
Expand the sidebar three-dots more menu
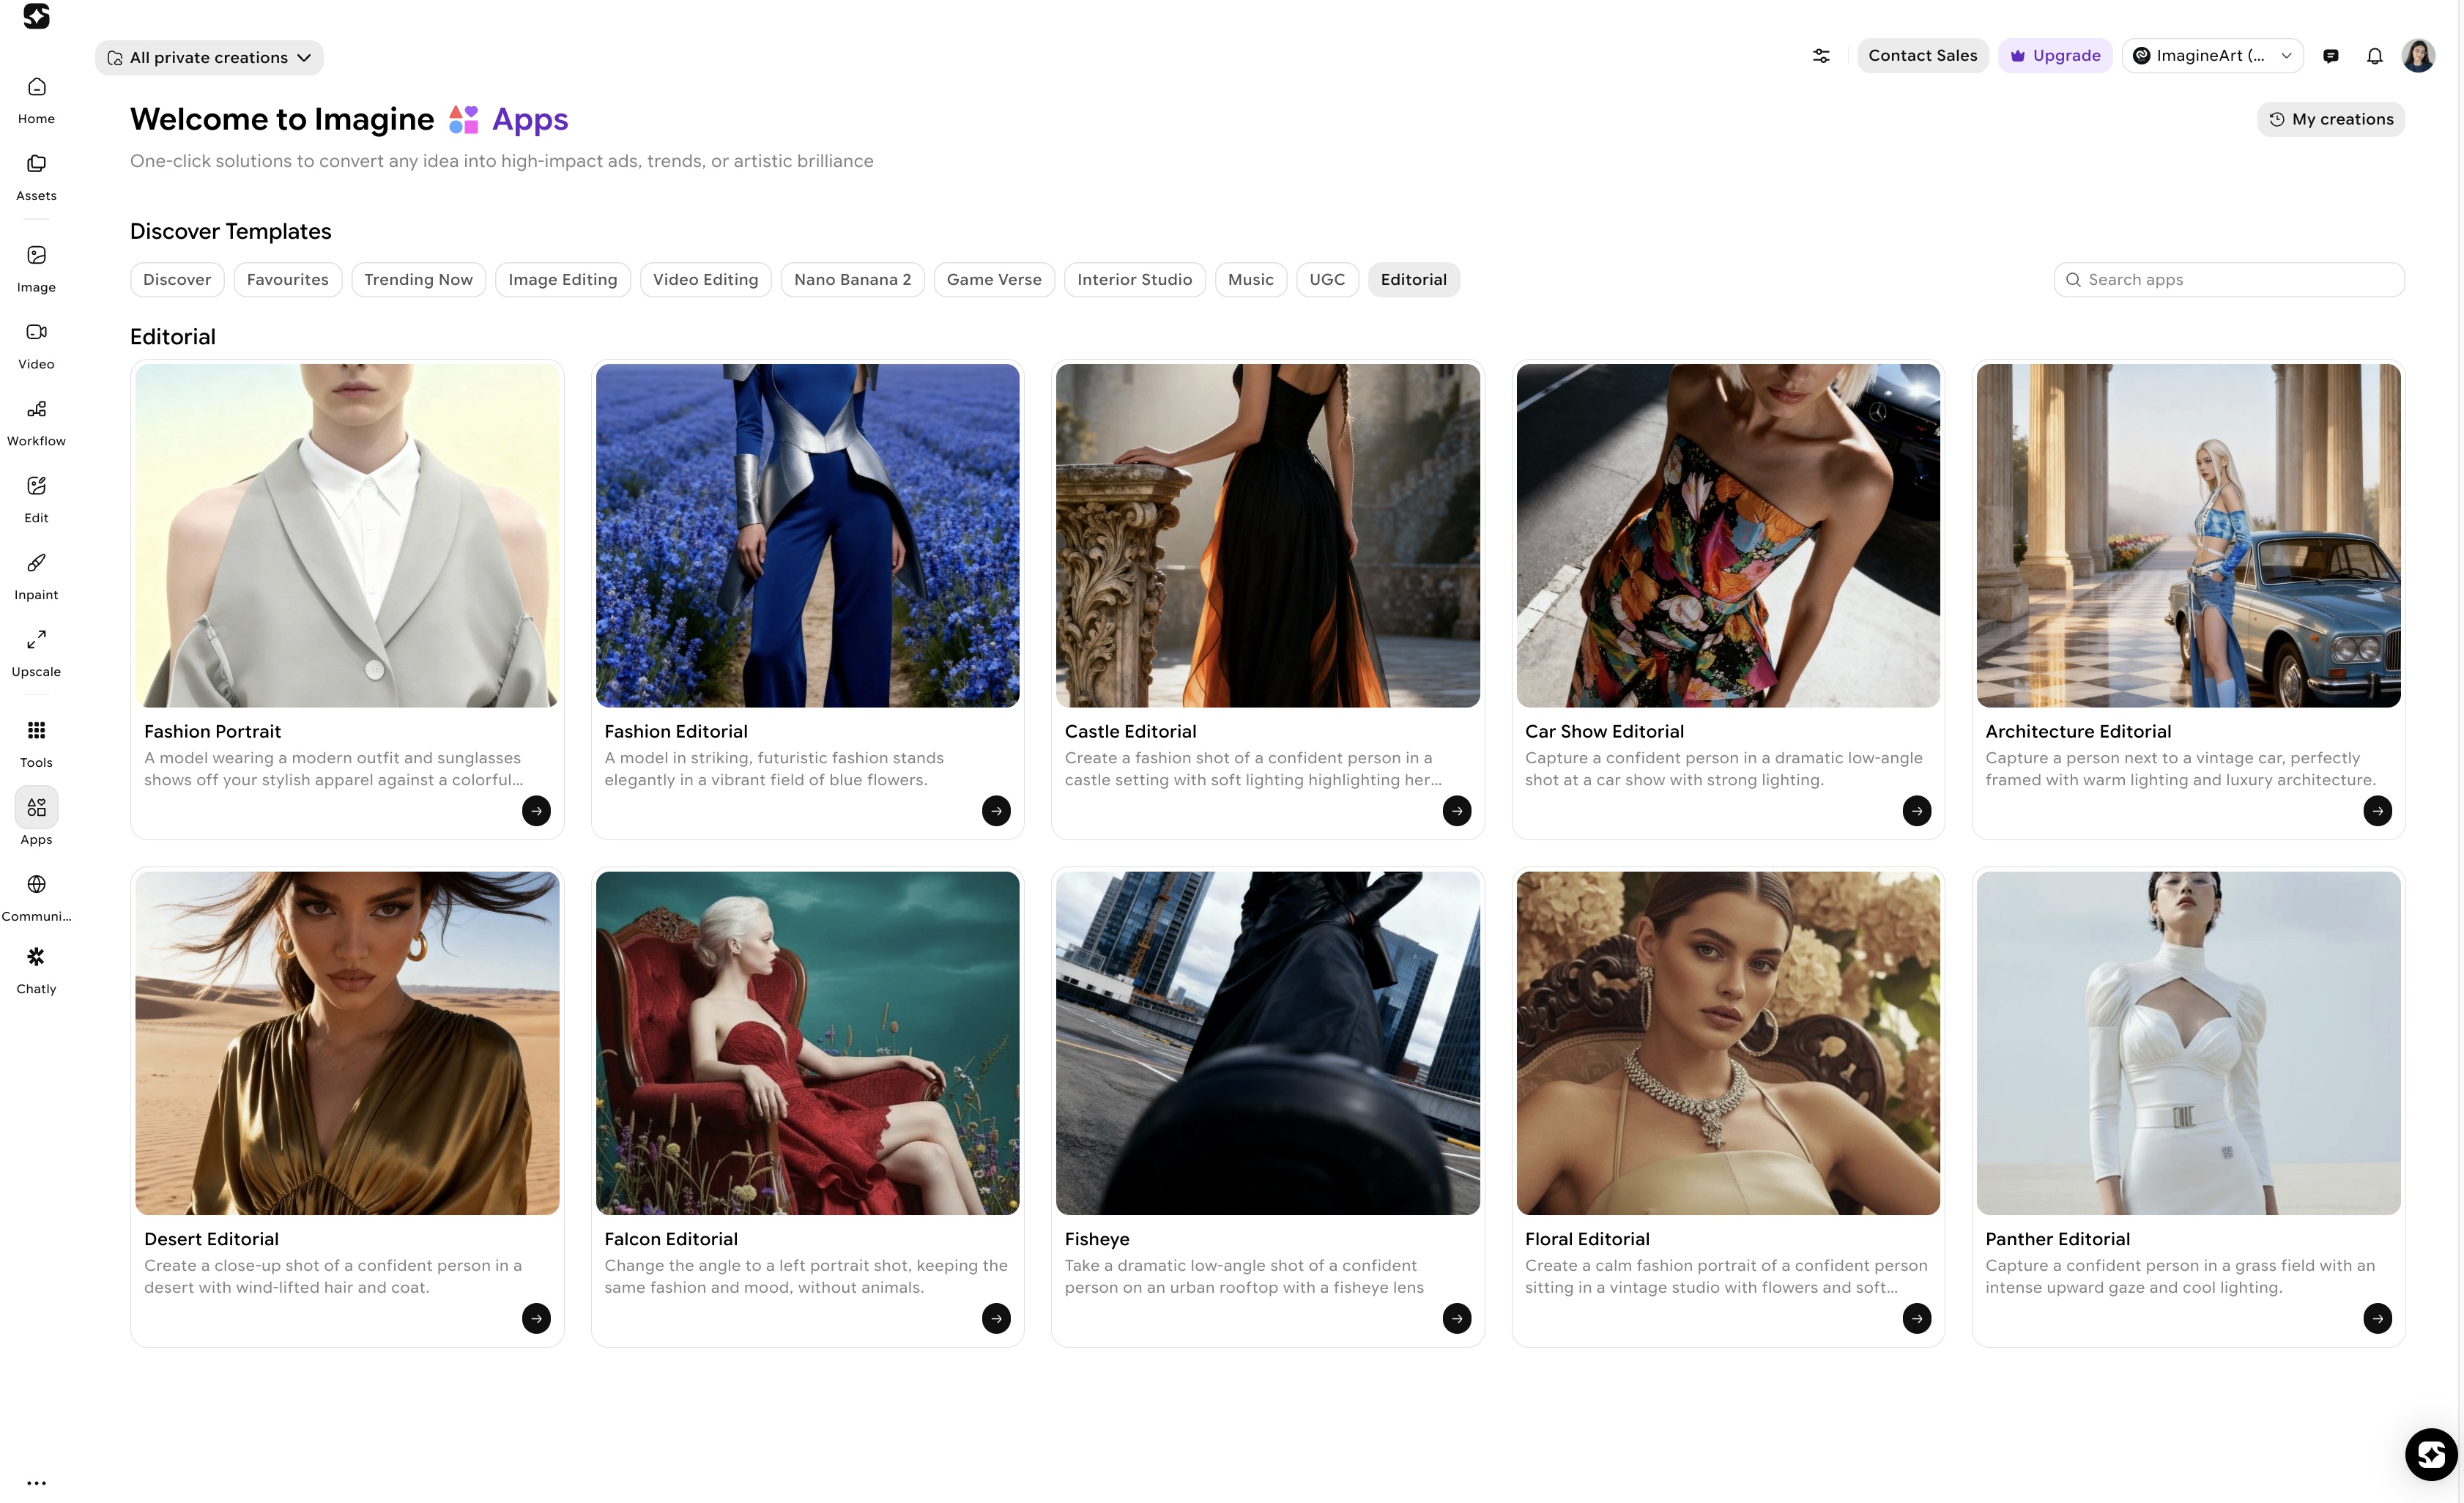36,1483
